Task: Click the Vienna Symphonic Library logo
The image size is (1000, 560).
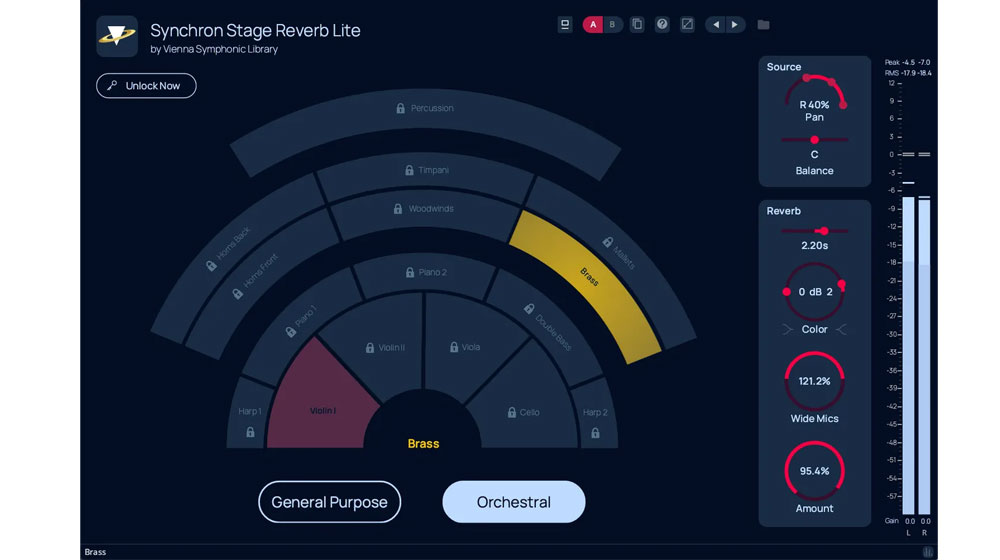Action: point(117,36)
